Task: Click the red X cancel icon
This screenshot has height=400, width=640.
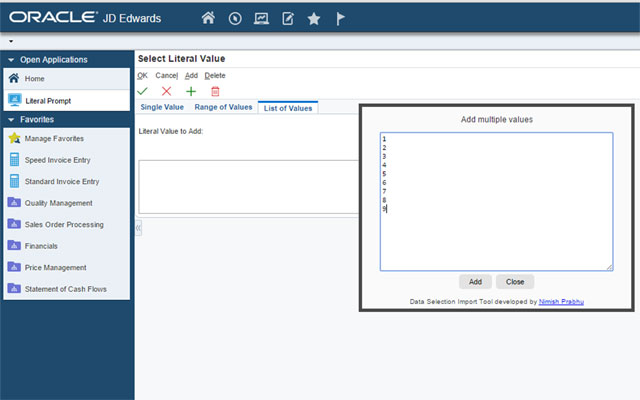Action: coord(167,91)
